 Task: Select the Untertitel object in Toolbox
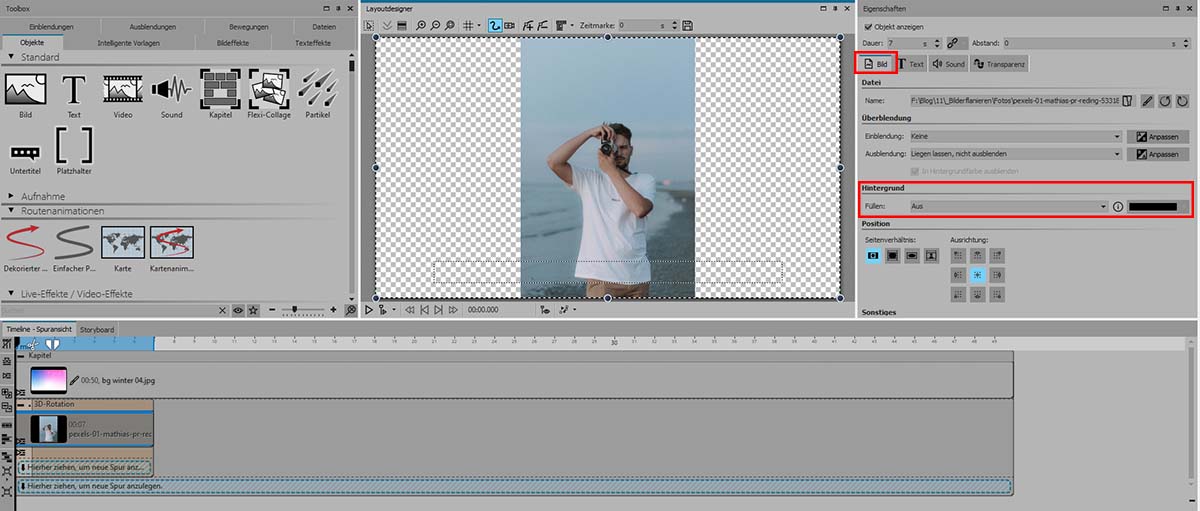click(25, 153)
